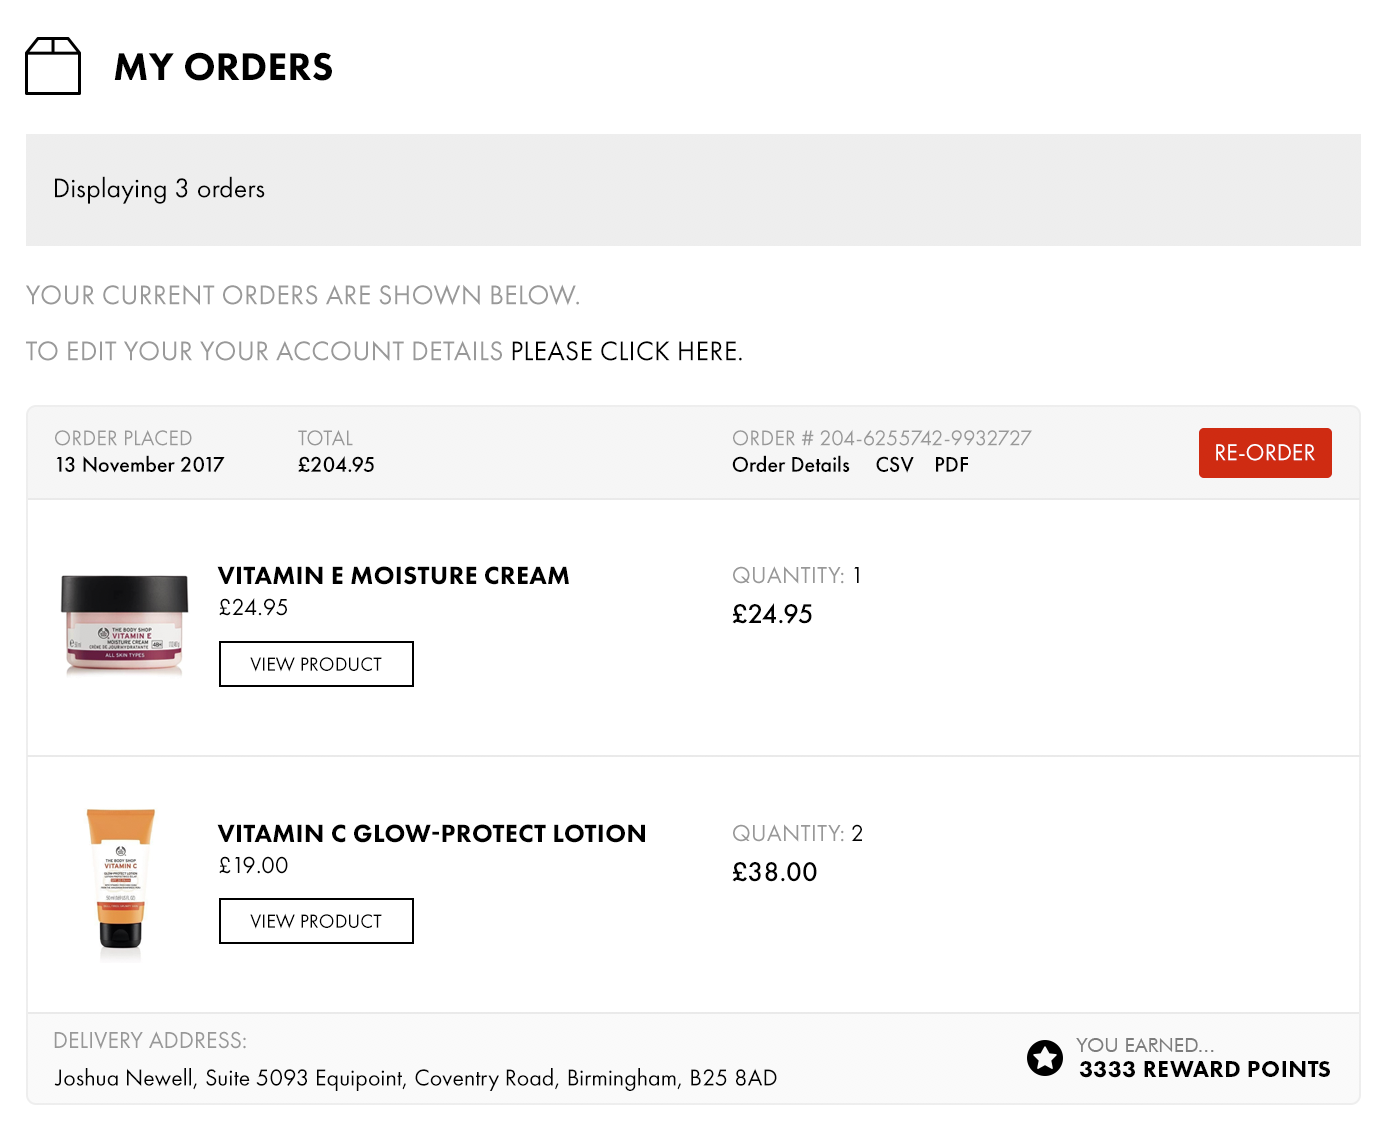Viewport: 1392px width, 1130px height.
Task: Click the My Orders box icon
Action: (x=53, y=66)
